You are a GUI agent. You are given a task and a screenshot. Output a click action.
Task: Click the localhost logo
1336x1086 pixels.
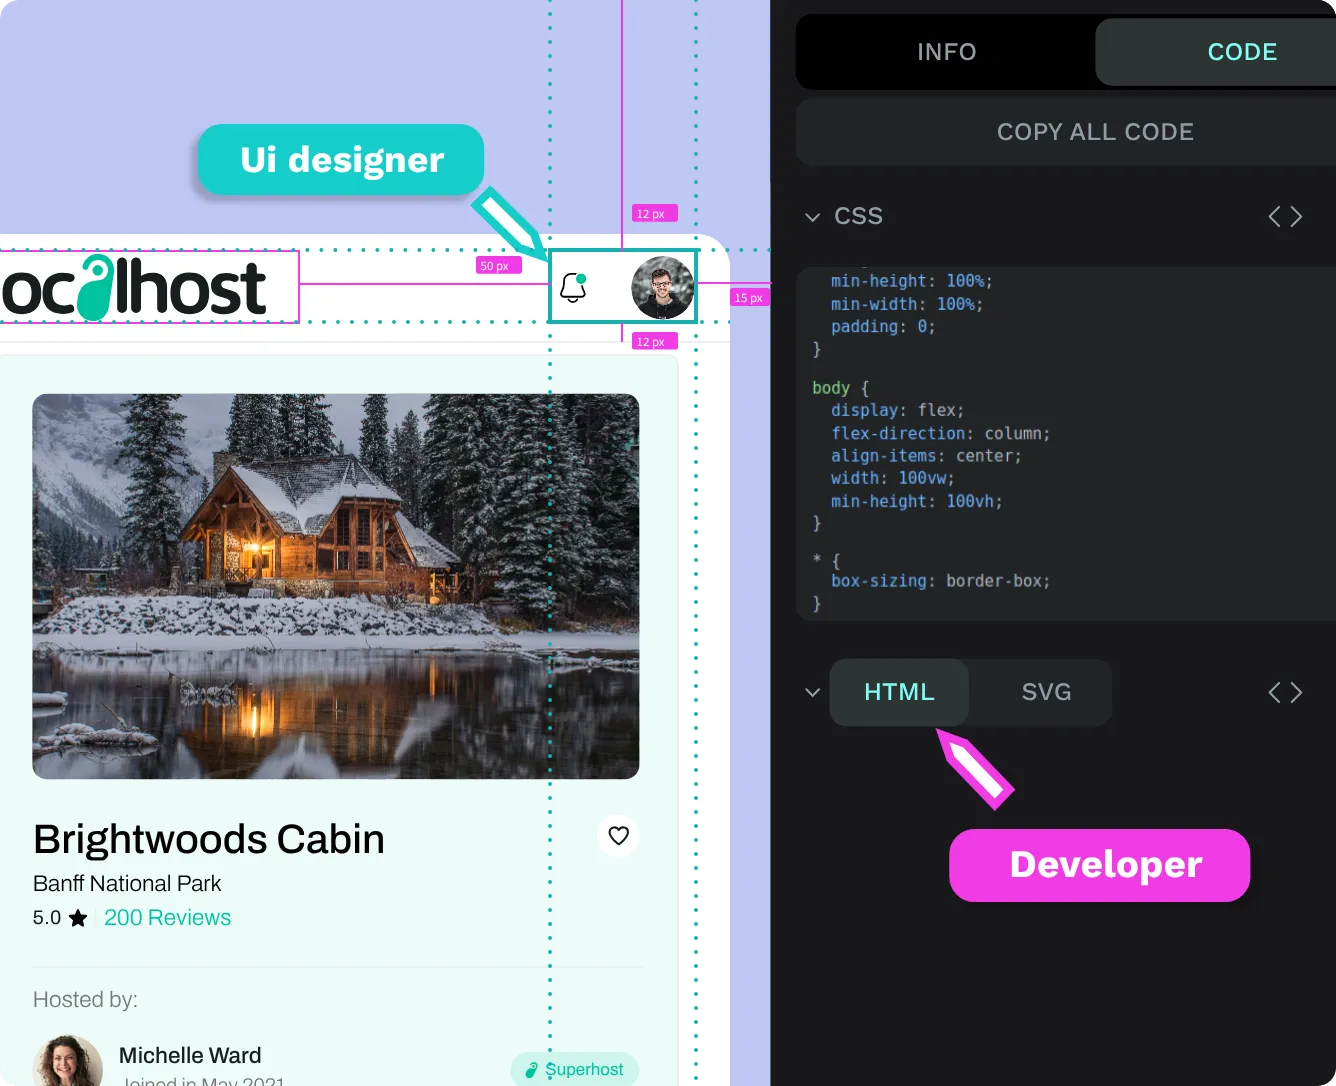pos(135,288)
